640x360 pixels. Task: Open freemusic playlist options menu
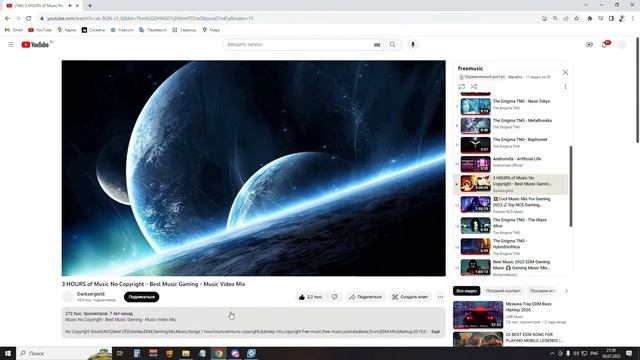click(565, 87)
